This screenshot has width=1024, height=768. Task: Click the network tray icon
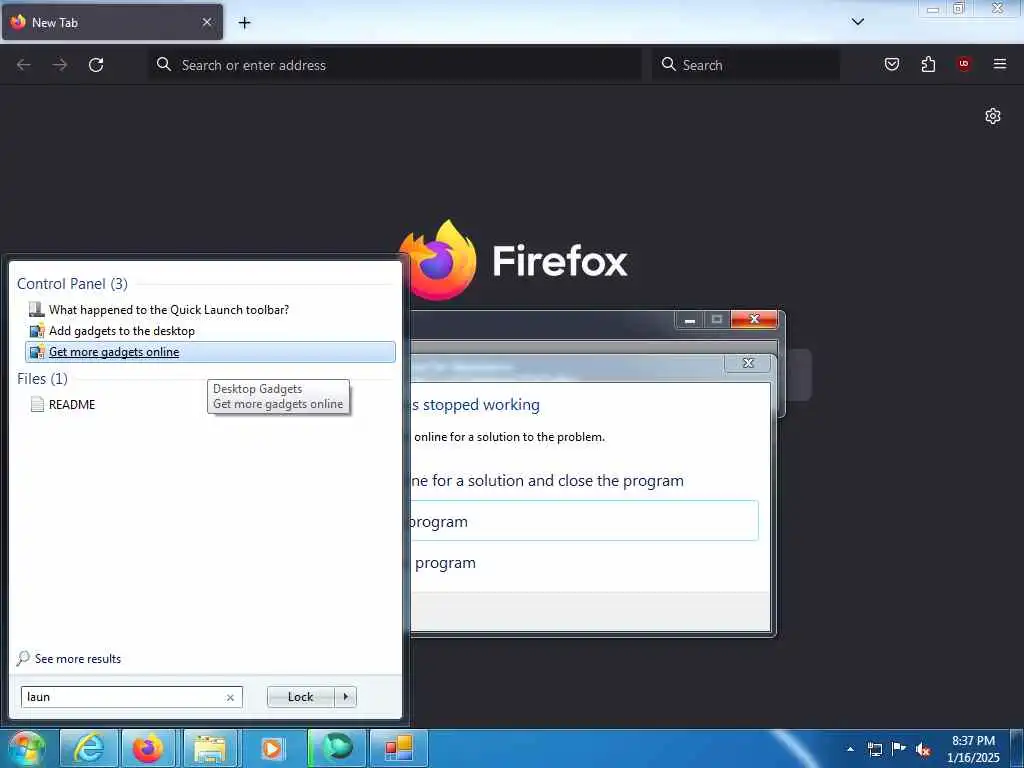[875, 749]
